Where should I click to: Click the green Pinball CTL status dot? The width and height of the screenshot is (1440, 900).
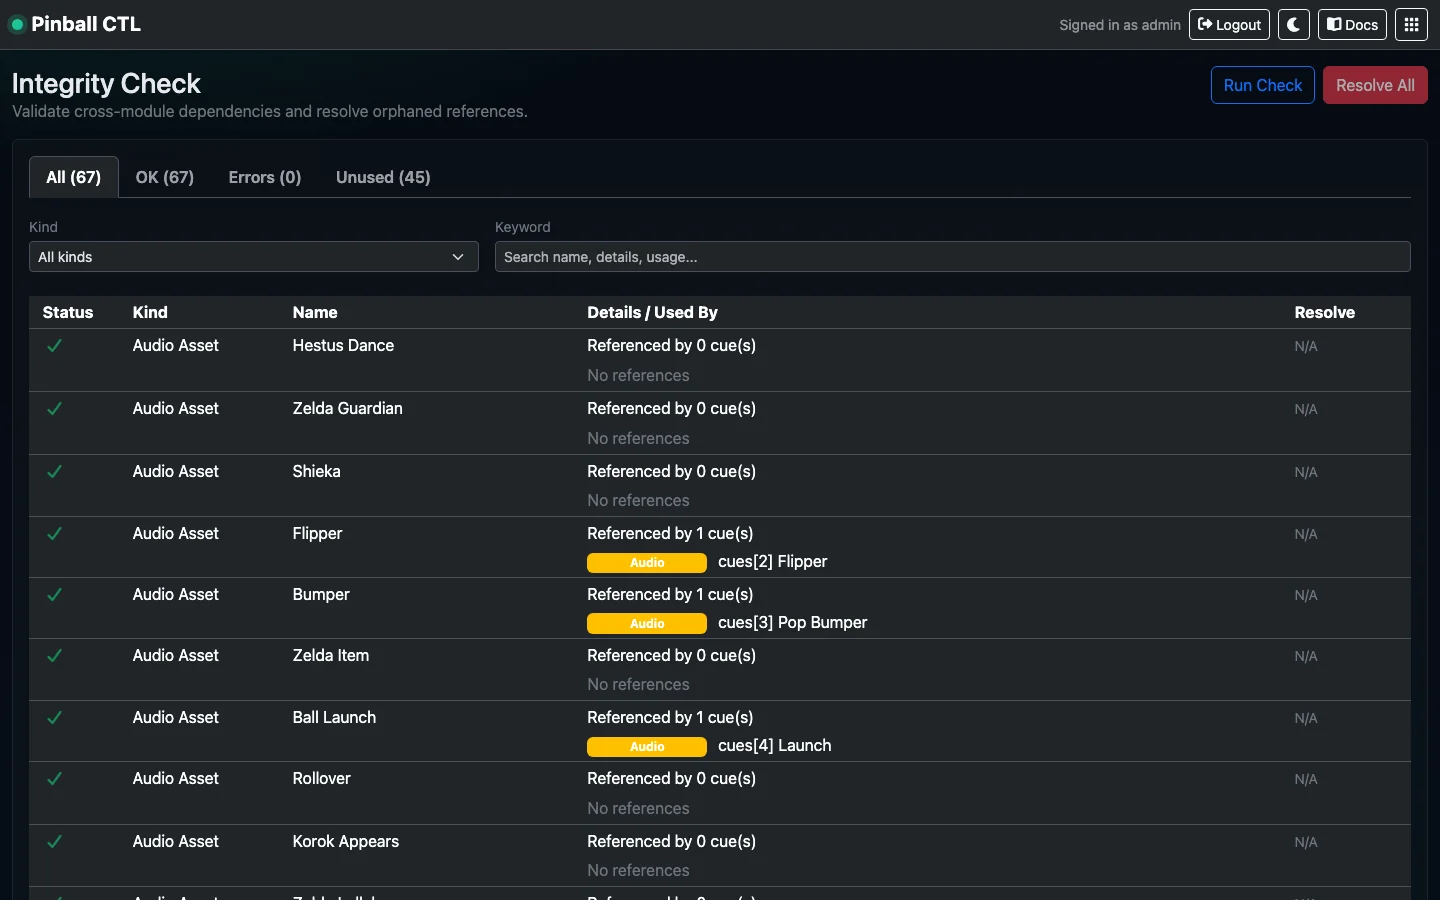[17, 24]
